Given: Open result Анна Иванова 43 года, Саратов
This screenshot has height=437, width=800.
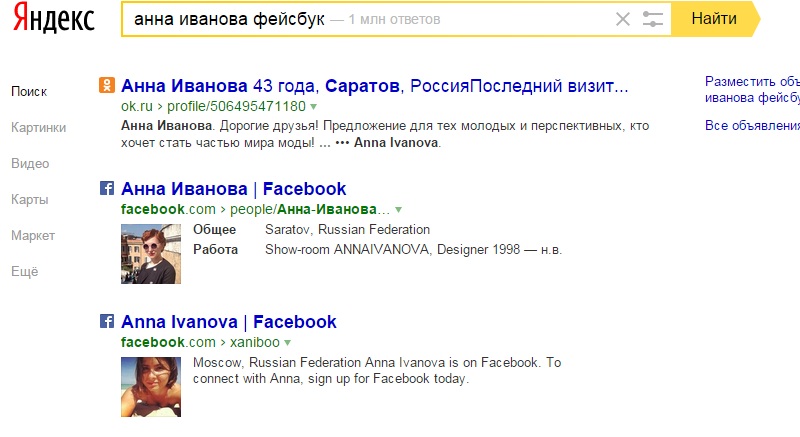Looking at the screenshot, I should pos(374,86).
